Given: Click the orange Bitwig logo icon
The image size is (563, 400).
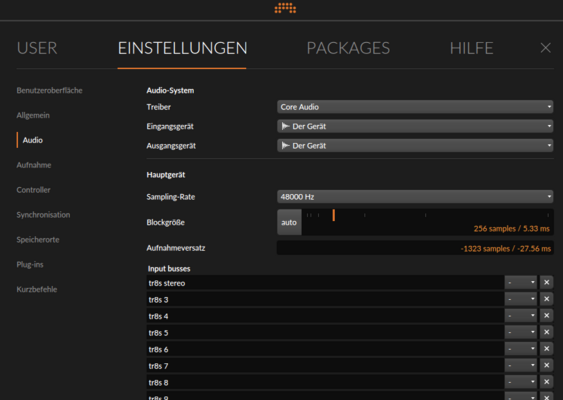Looking at the screenshot, I should (x=285, y=8).
